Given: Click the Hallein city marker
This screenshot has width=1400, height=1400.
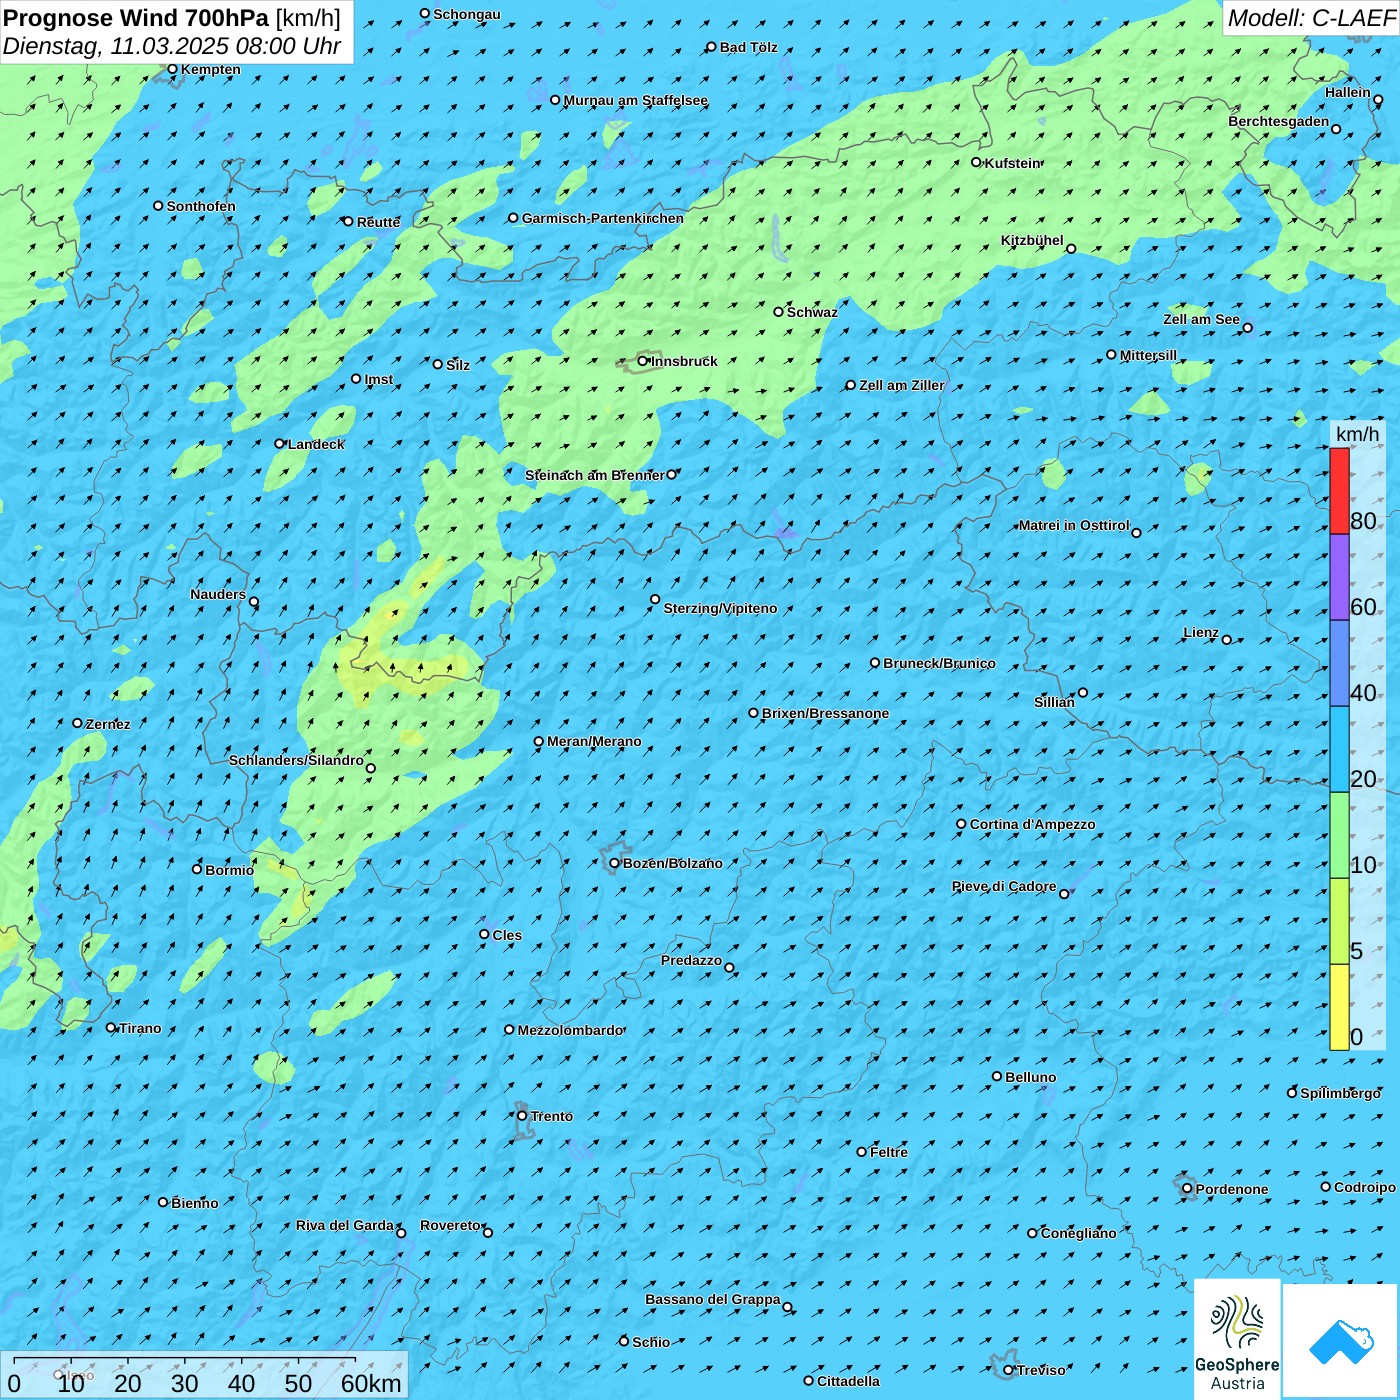Looking at the screenshot, I should coord(1378,100).
